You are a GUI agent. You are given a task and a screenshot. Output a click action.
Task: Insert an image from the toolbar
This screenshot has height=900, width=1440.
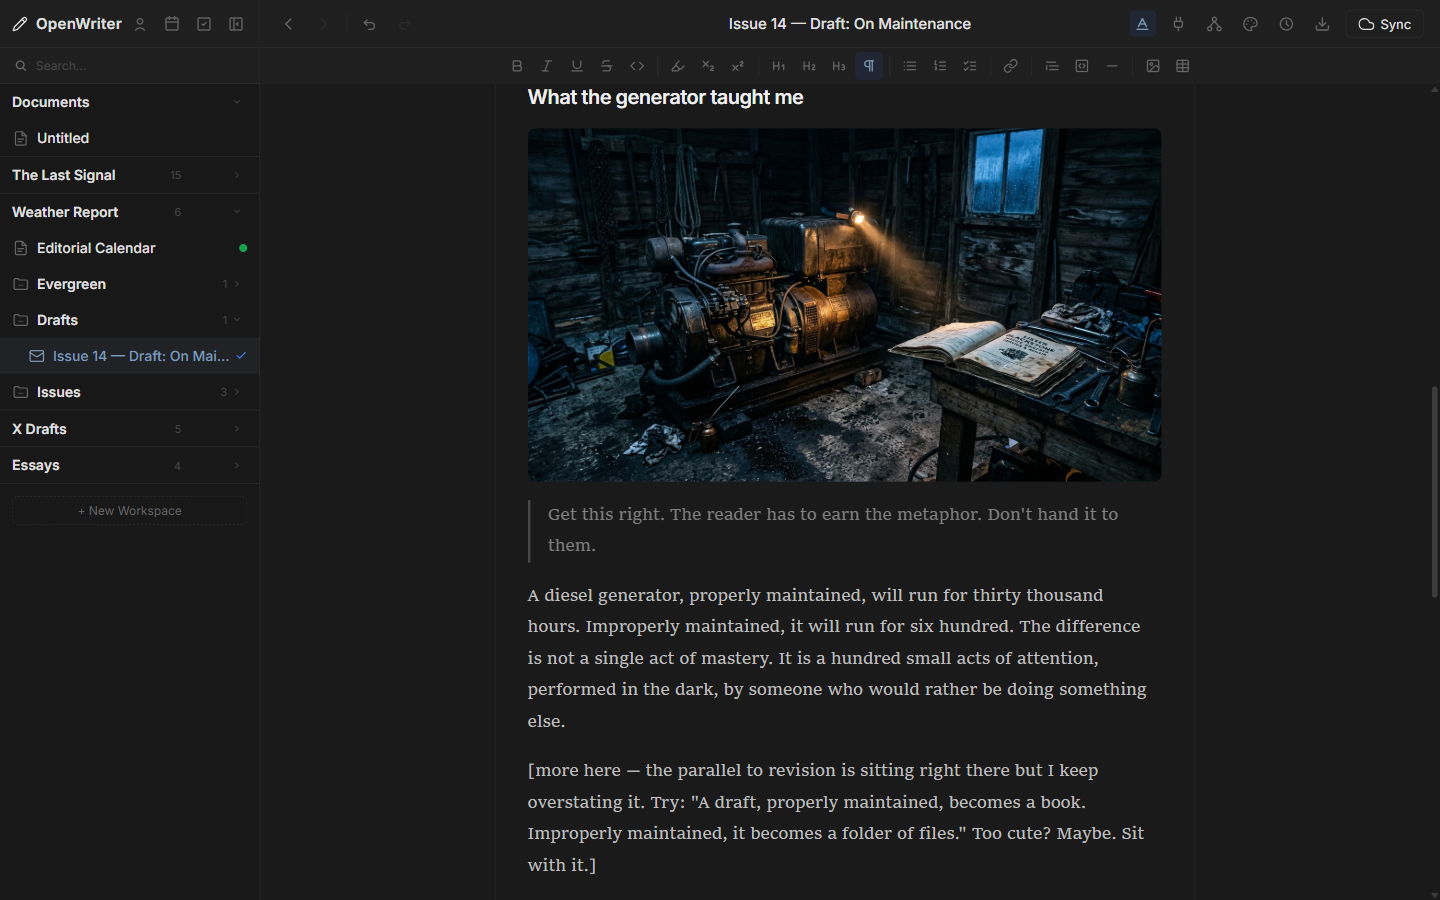(1153, 65)
